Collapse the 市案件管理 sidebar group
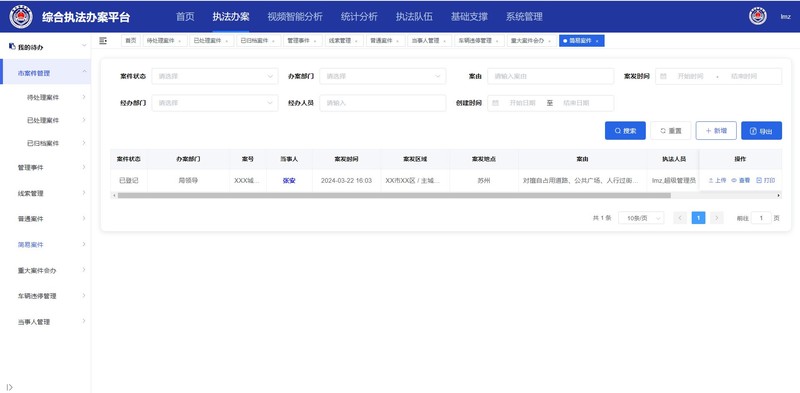 click(x=84, y=72)
